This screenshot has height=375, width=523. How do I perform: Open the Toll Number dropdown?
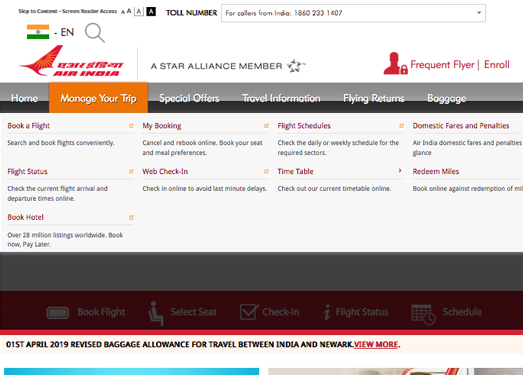[353, 13]
